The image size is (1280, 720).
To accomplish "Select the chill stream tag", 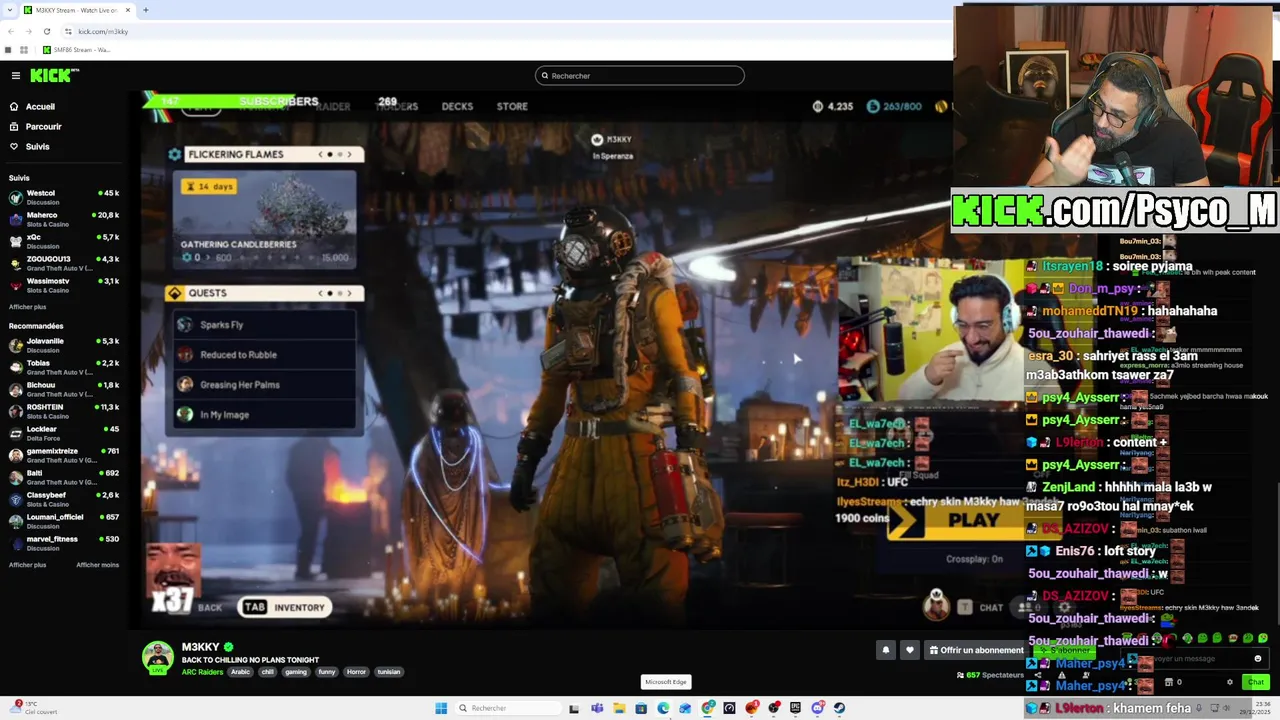I will point(267,672).
